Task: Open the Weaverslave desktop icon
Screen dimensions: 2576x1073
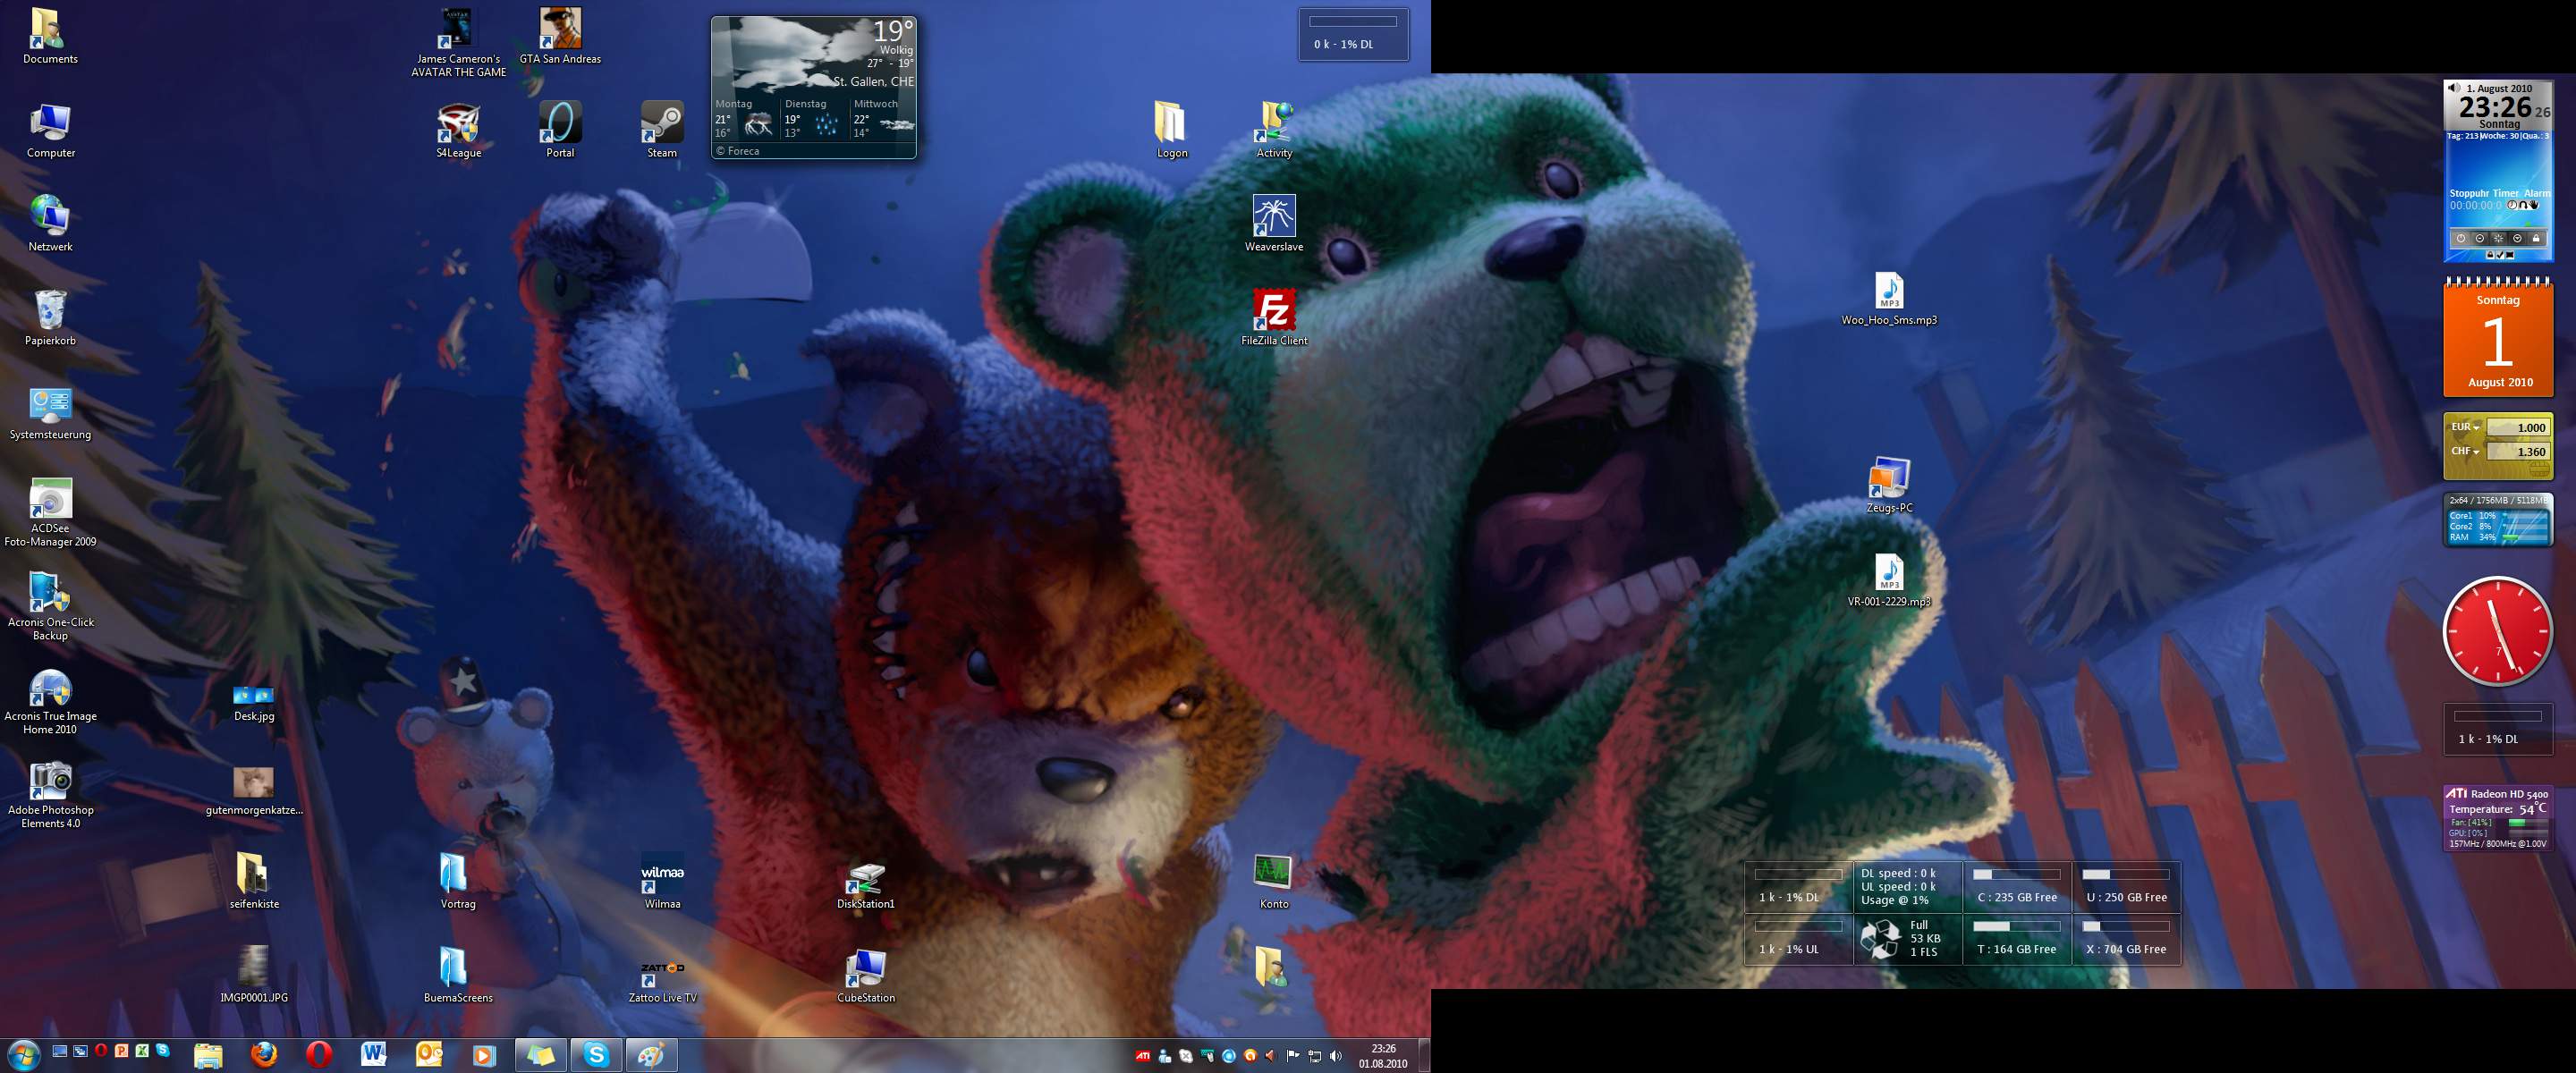Action: click(x=1273, y=217)
